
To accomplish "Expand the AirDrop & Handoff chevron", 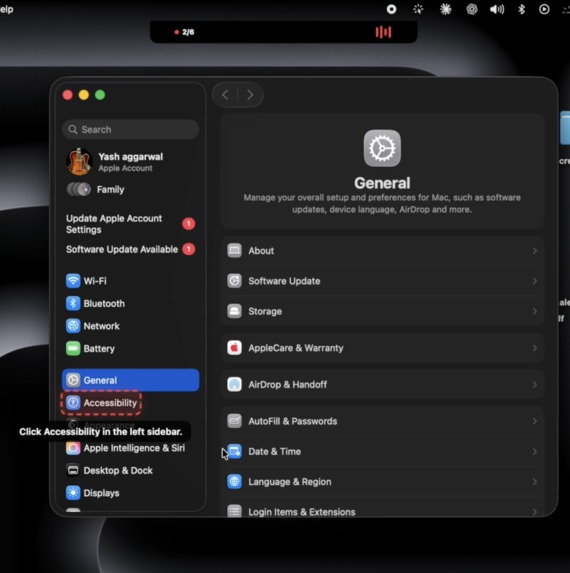I will (x=535, y=384).
